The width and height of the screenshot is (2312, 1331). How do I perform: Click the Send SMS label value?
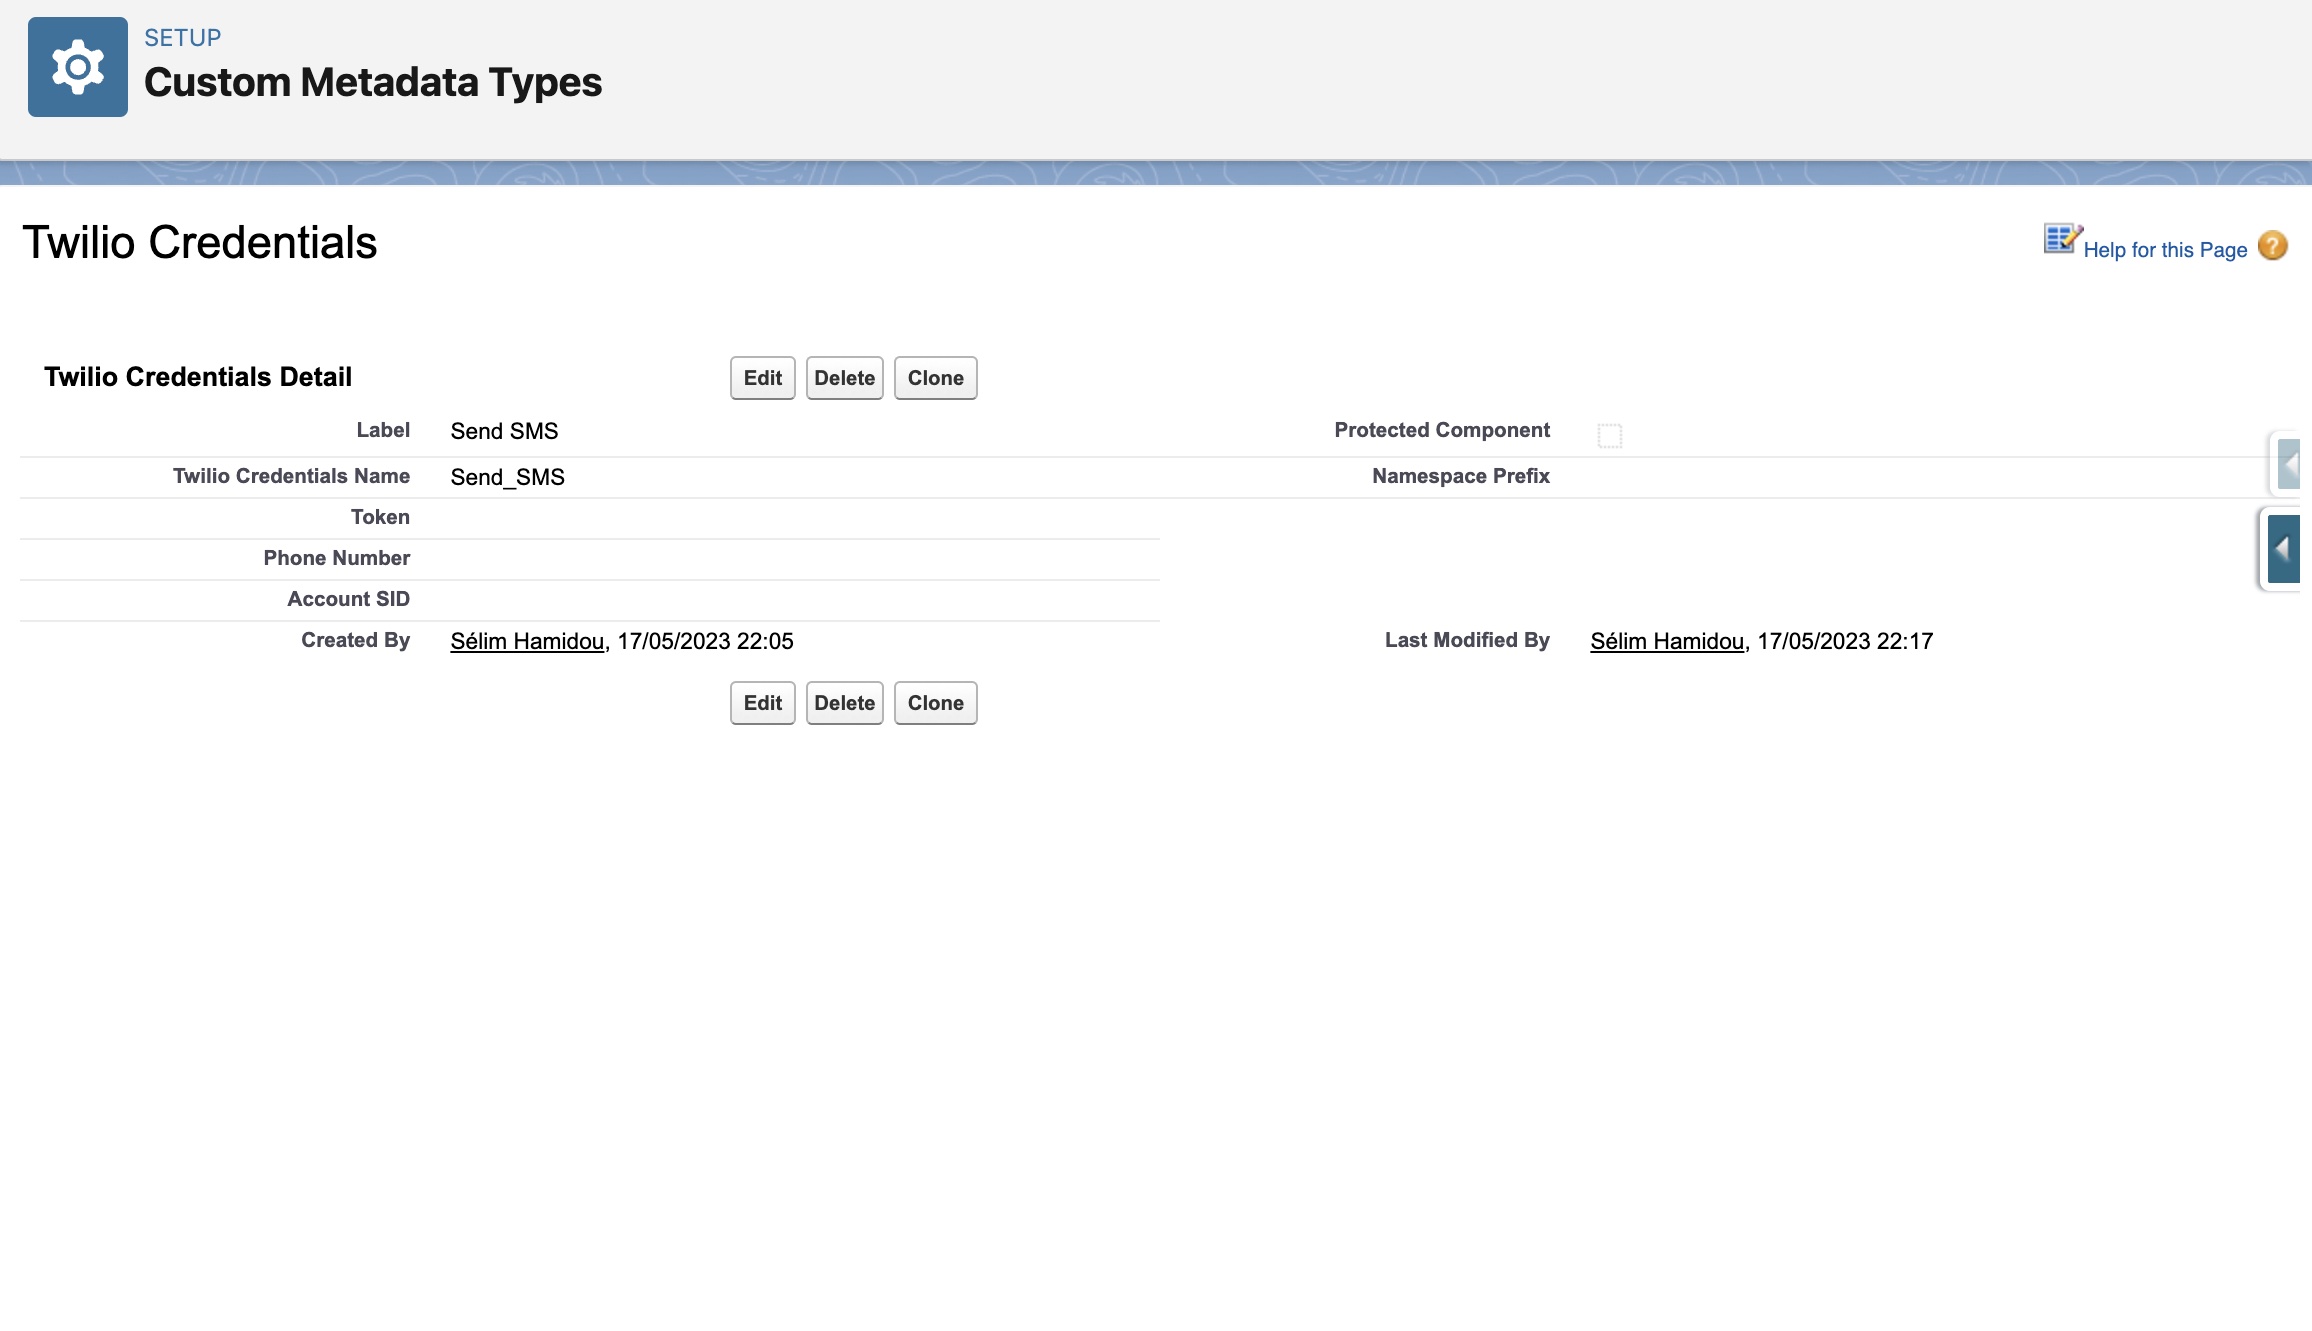(504, 431)
